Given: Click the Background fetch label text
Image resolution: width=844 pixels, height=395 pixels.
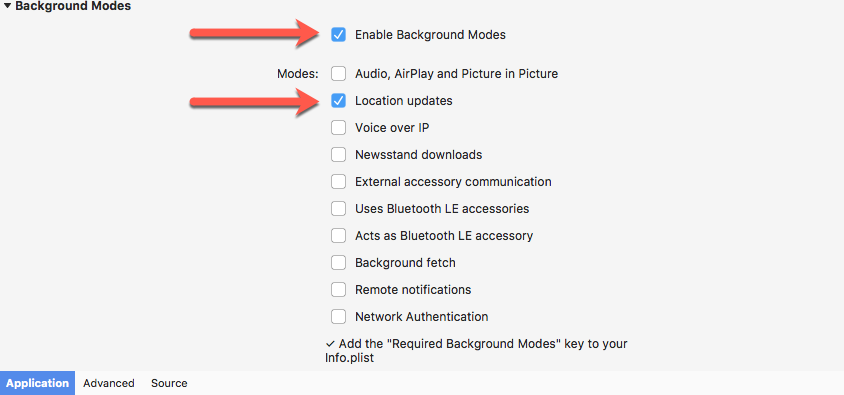Looking at the screenshot, I should 405,263.
